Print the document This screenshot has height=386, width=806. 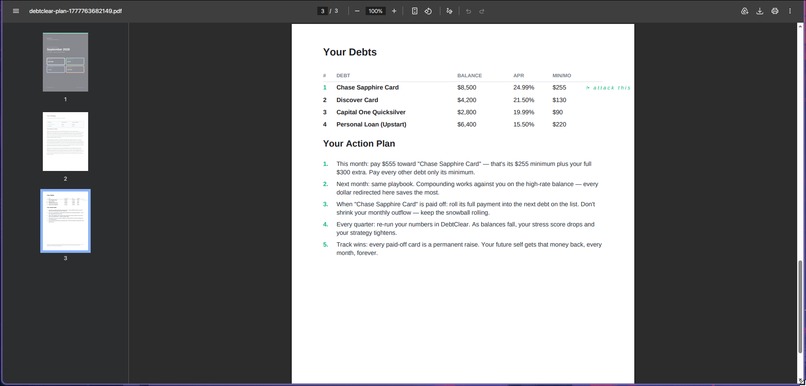tap(775, 11)
